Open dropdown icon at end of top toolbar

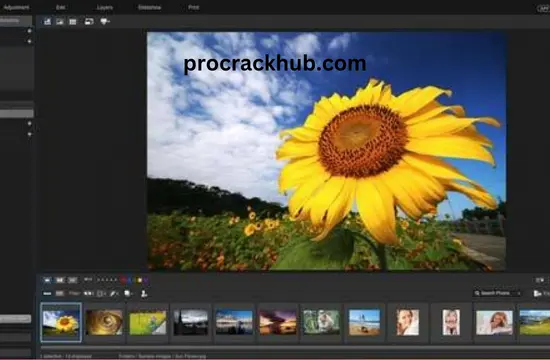point(105,22)
